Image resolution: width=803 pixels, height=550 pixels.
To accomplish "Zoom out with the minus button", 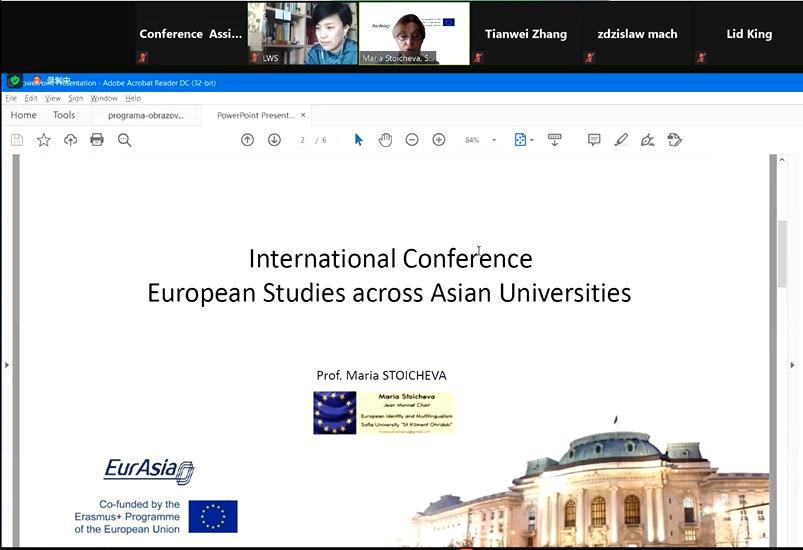I will click(x=412, y=140).
